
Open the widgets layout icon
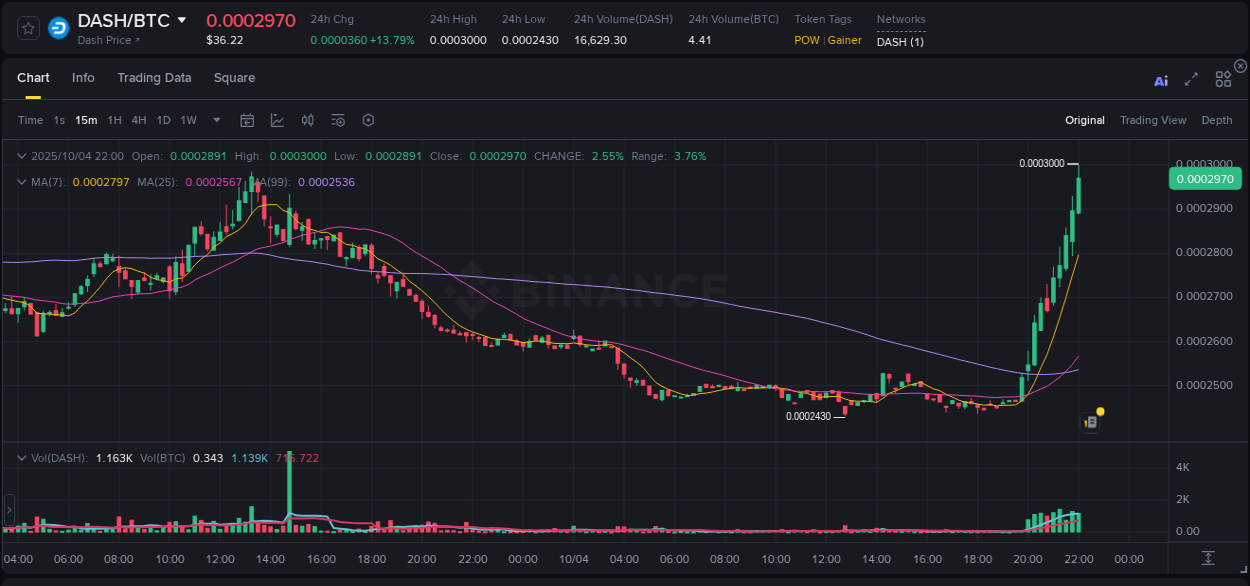click(1223, 79)
